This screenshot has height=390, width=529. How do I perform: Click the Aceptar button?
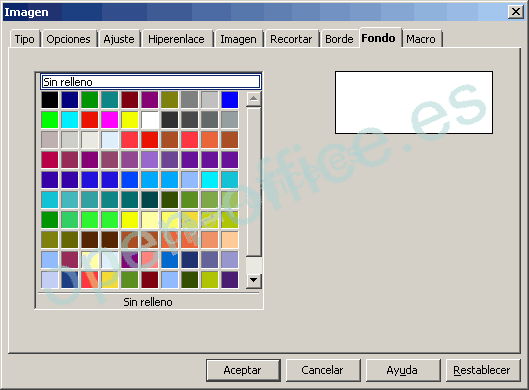tap(243, 370)
